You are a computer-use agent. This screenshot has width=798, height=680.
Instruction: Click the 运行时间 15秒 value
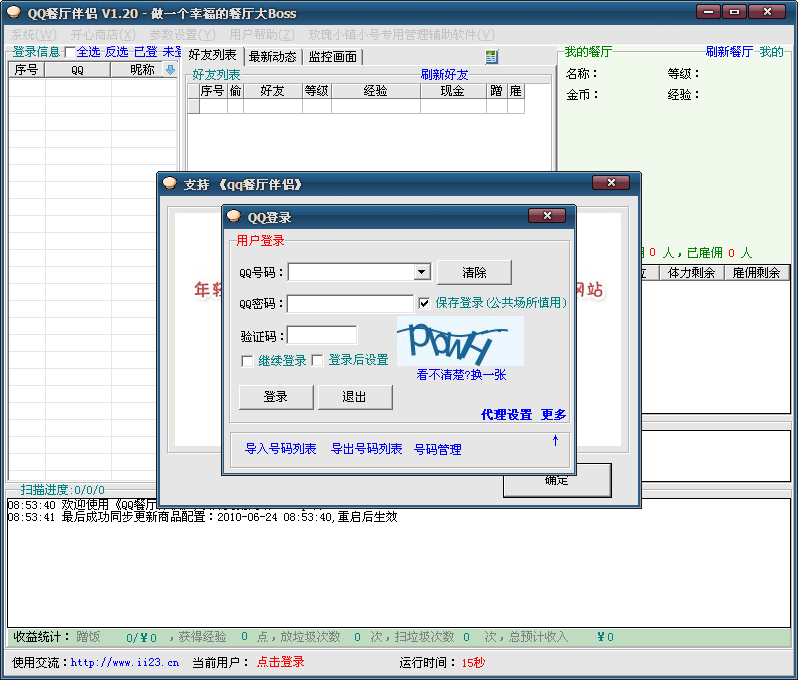[x=473, y=663]
